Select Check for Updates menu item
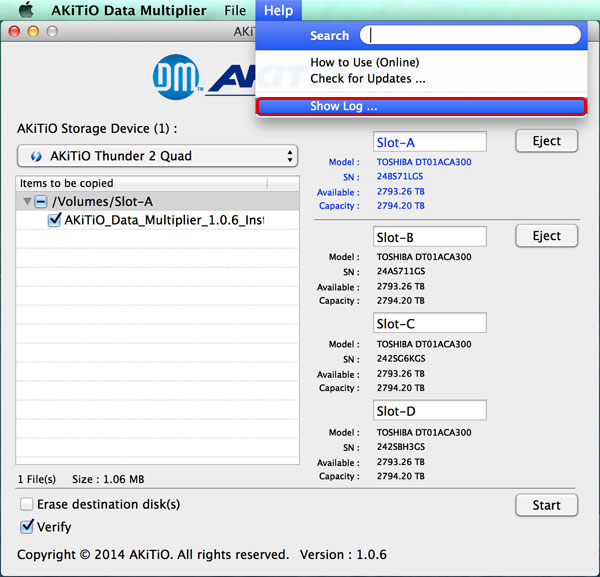Screen dimensions: 600x577 click(367, 79)
